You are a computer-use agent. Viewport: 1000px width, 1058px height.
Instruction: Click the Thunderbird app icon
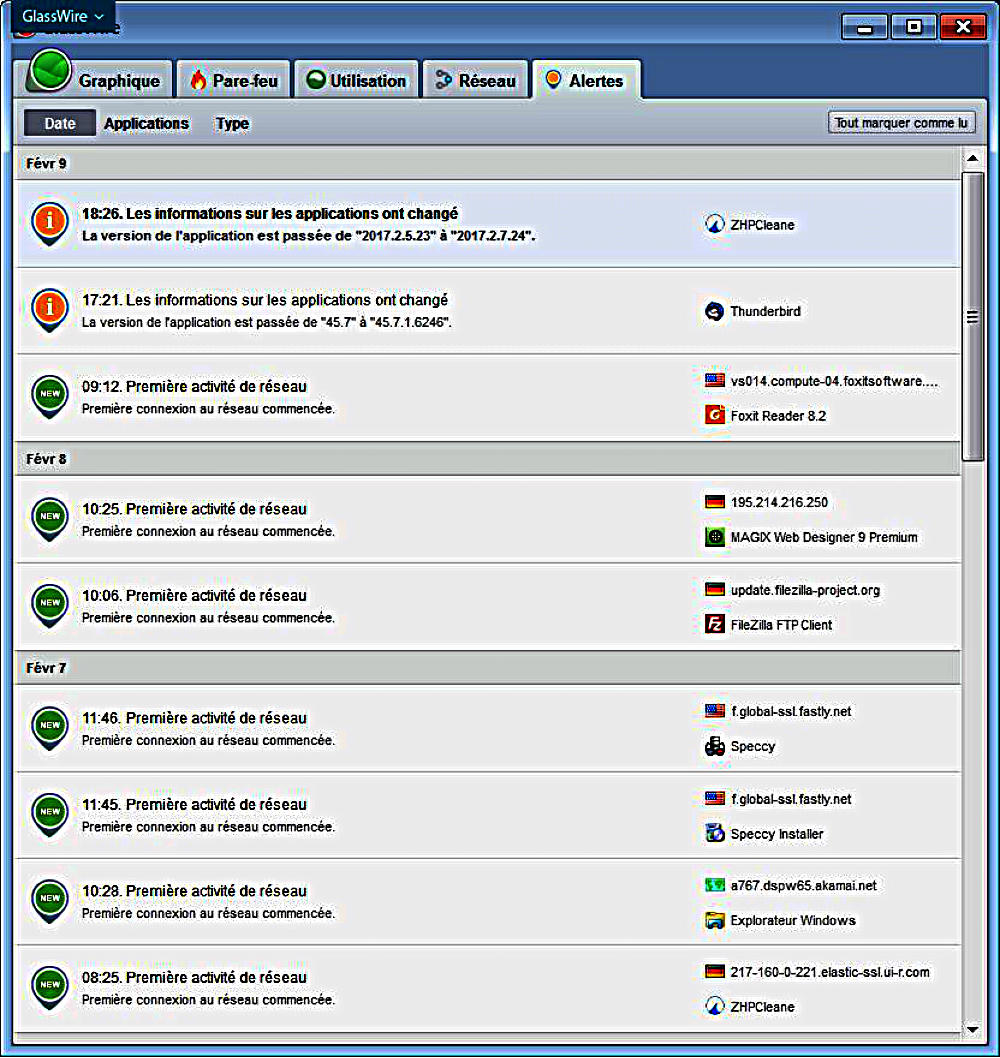715,311
